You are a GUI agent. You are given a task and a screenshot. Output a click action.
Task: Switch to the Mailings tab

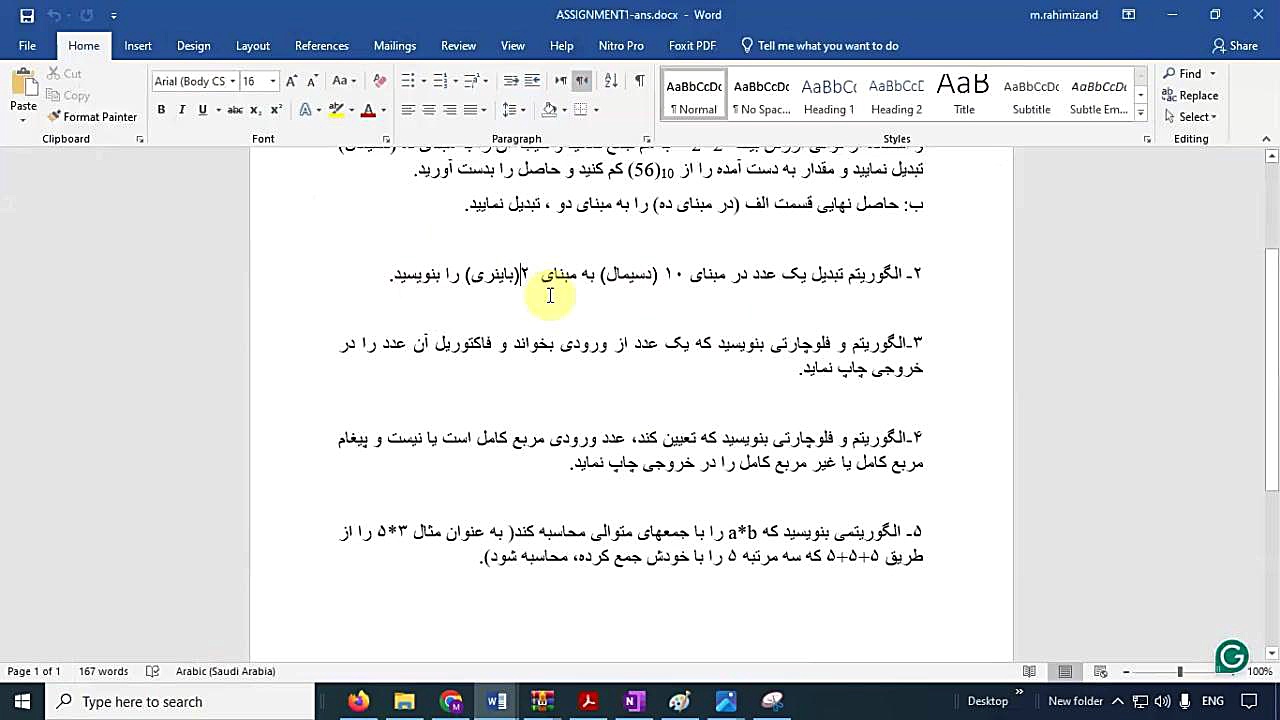click(x=395, y=46)
